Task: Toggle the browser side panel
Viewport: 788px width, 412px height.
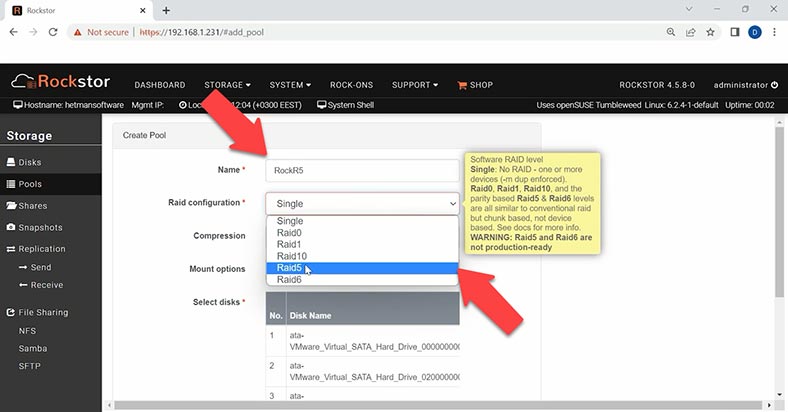Action: coord(735,32)
